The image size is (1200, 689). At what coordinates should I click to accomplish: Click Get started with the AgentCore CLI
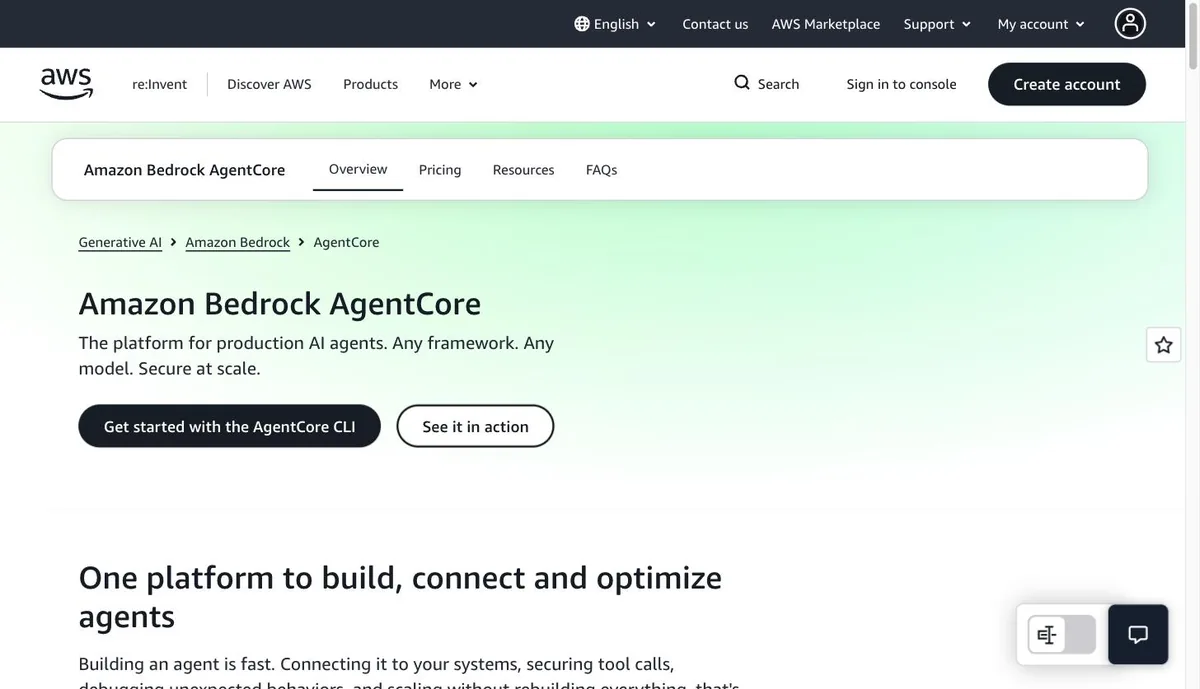pos(229,426)
